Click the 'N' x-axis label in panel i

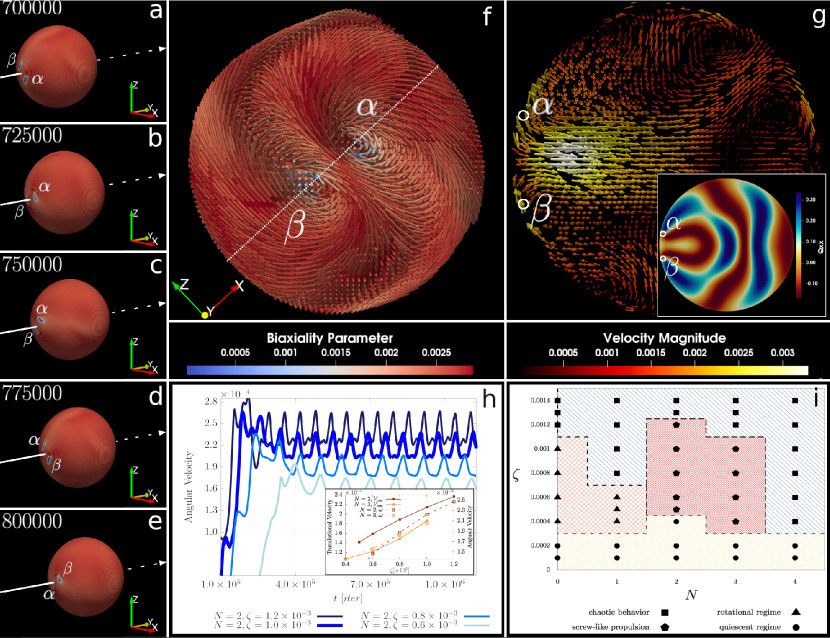pyautogui.click(x=691, y=595)
